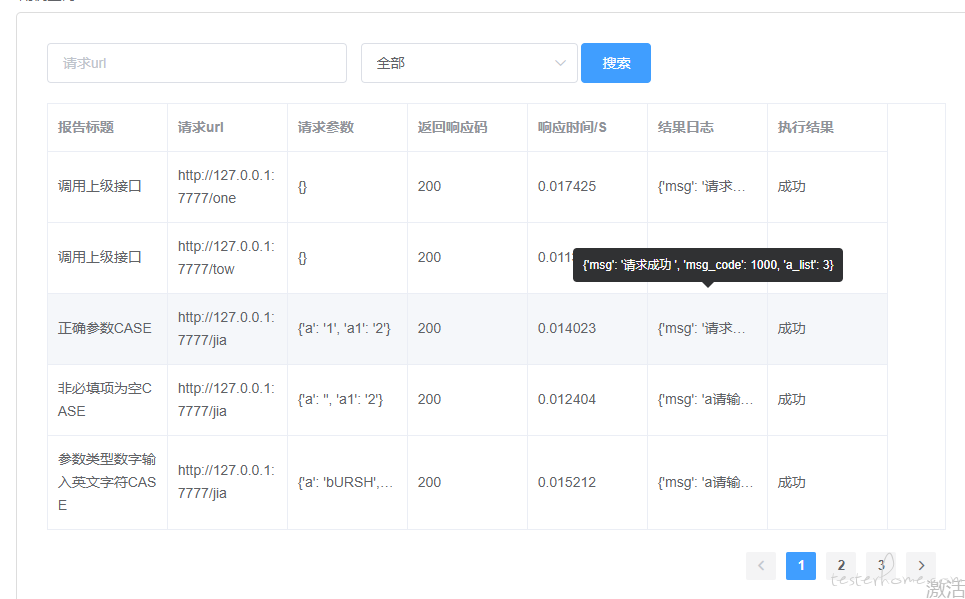965x599 pixels.
Task: Select current page 1 button
Action: coord(801,566)
